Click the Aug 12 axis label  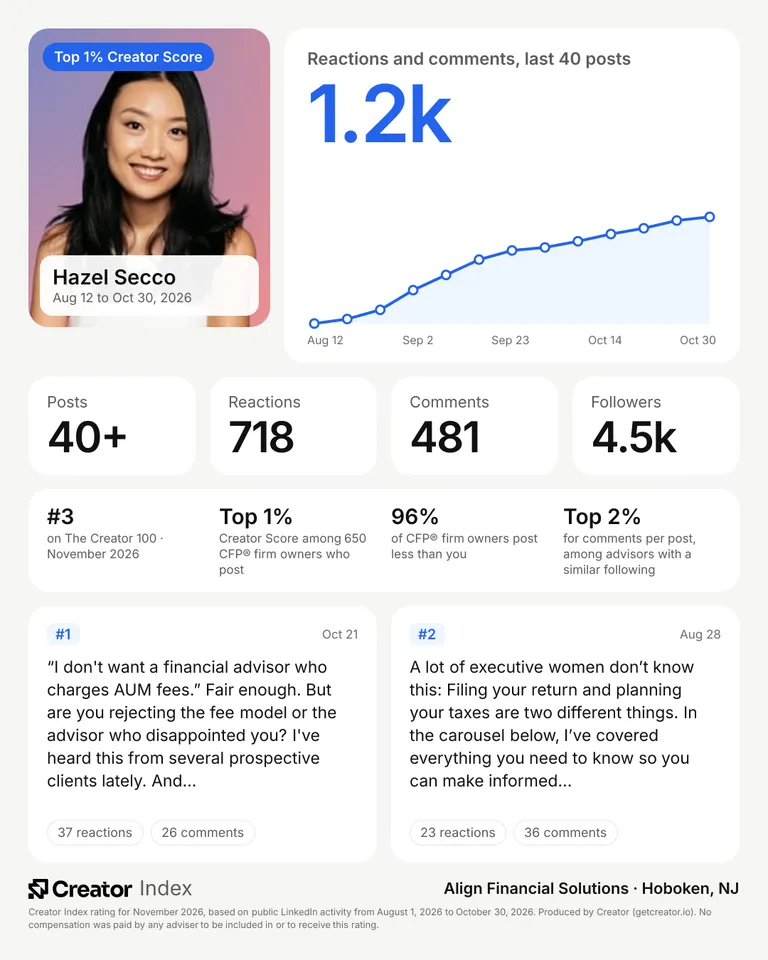tap(325, 340)
